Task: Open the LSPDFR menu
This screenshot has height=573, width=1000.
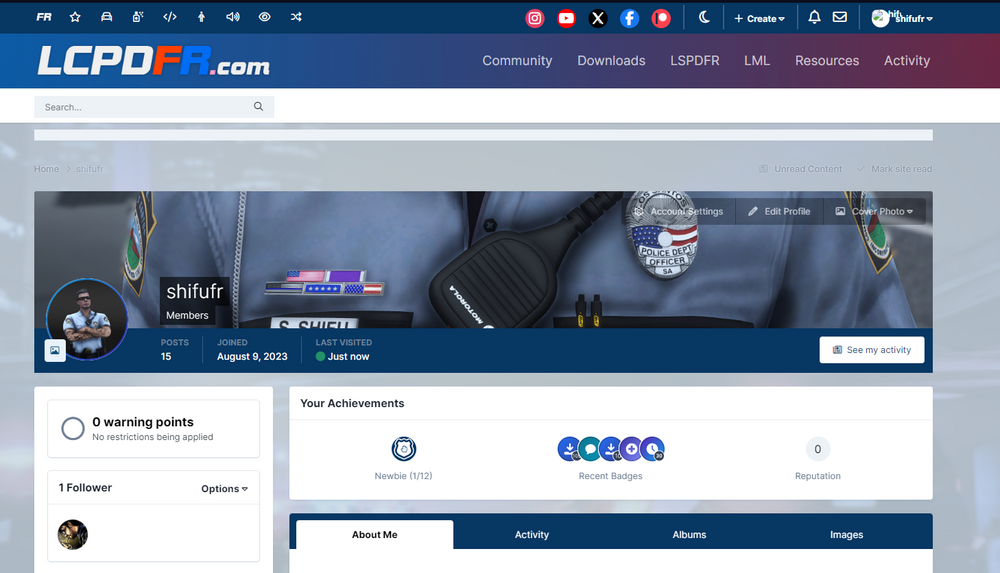Action: click(x=695, y=61)
